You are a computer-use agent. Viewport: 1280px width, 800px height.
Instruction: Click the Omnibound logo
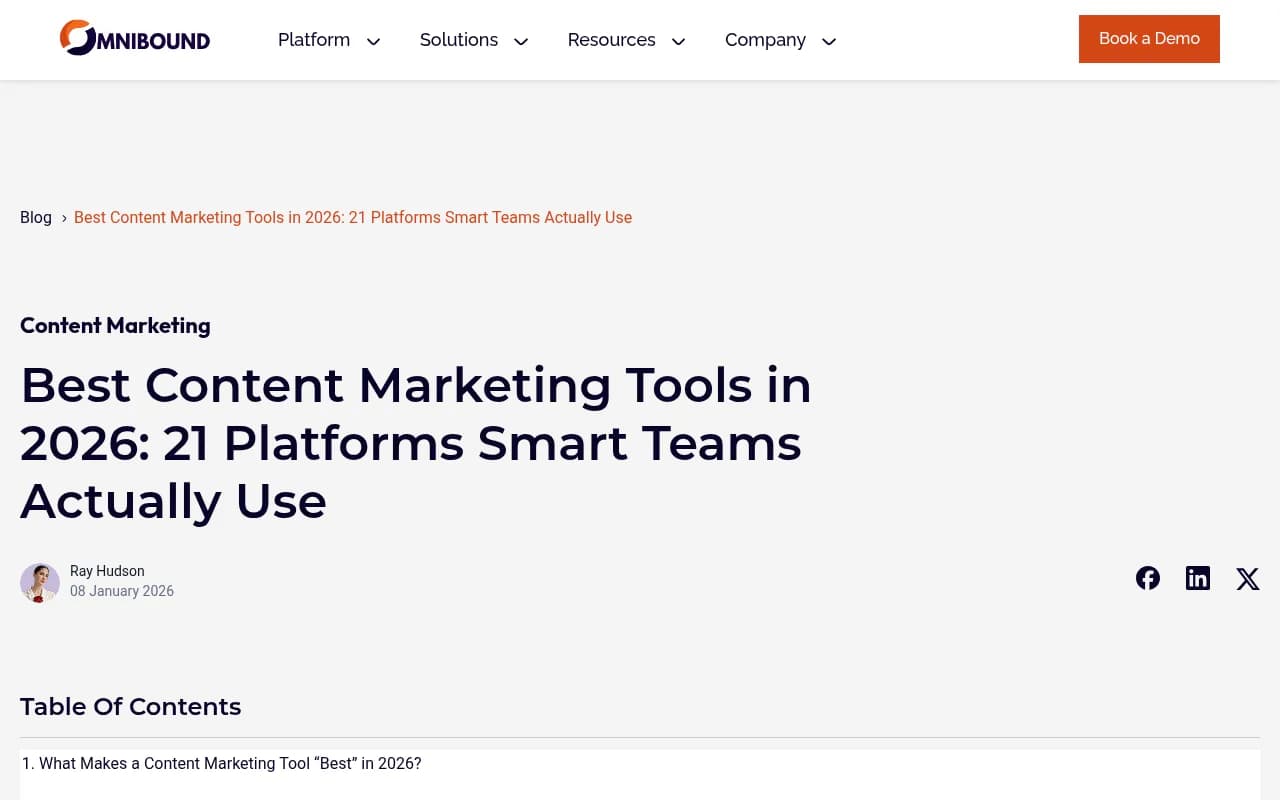tap(134, 38)
